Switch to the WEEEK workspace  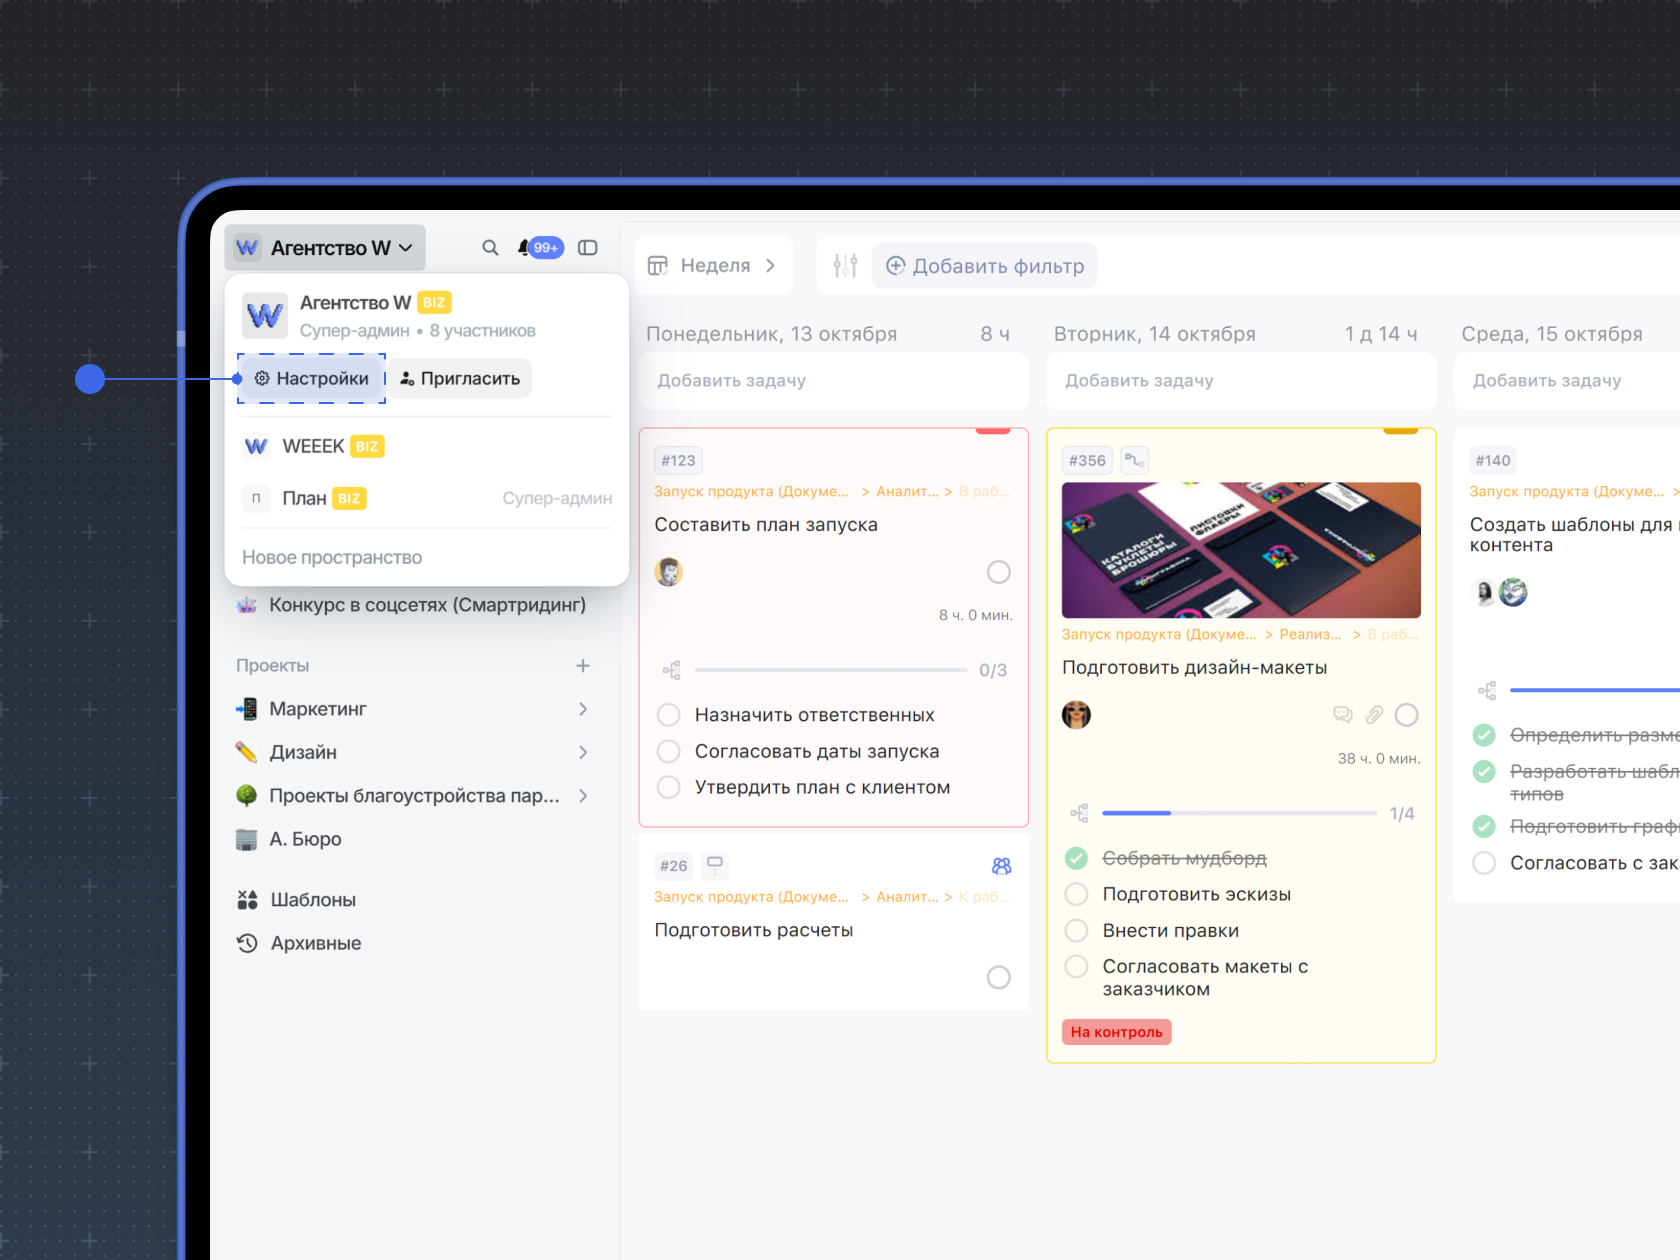pos(313,446)
